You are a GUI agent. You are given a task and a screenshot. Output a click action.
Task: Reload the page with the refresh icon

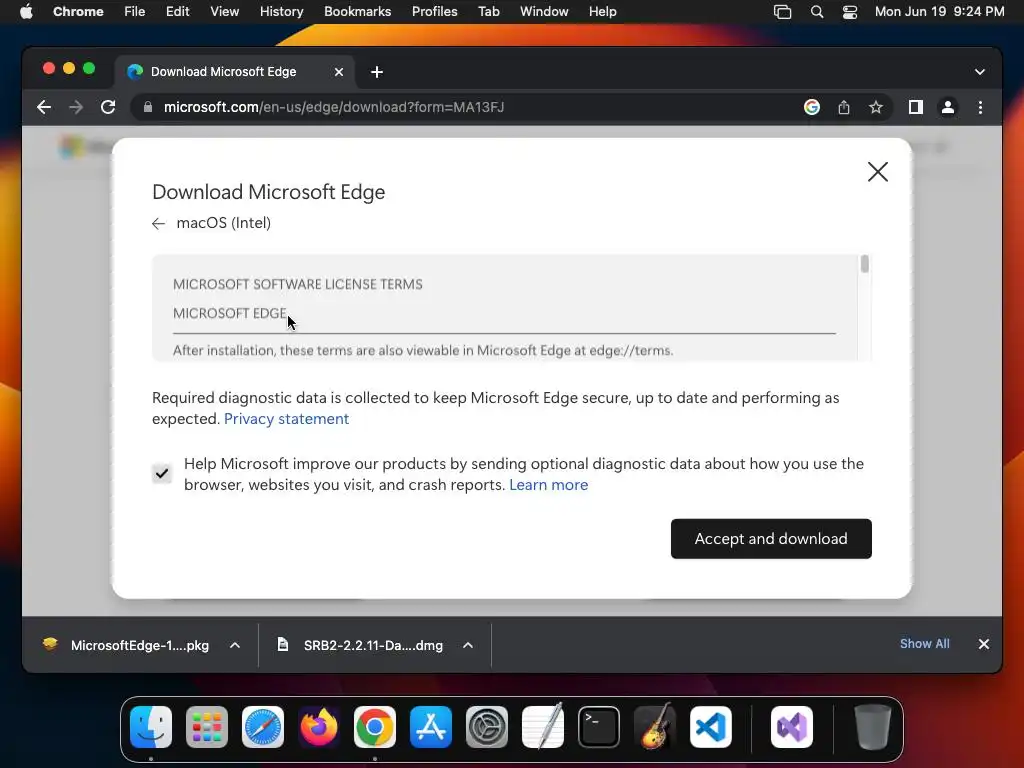pos(108,107)
